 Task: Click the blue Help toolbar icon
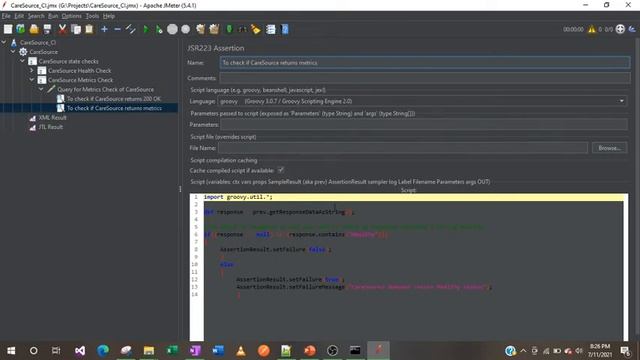tap(284, 29)
